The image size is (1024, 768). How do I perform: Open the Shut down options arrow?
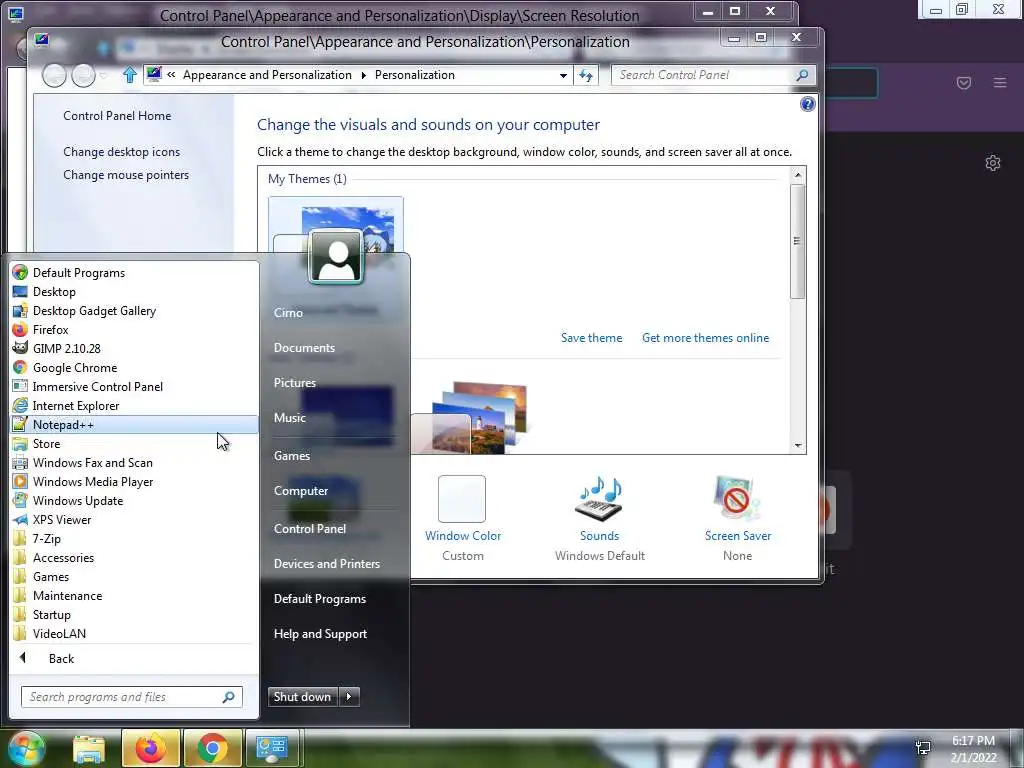pyautogui.click(x=349, y=696)
